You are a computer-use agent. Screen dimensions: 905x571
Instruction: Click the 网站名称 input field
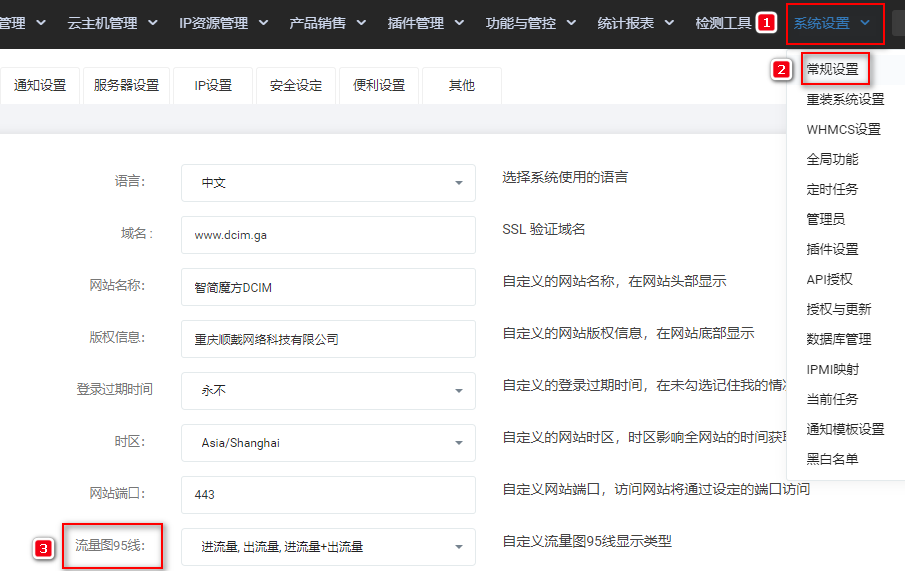(328, 287)
